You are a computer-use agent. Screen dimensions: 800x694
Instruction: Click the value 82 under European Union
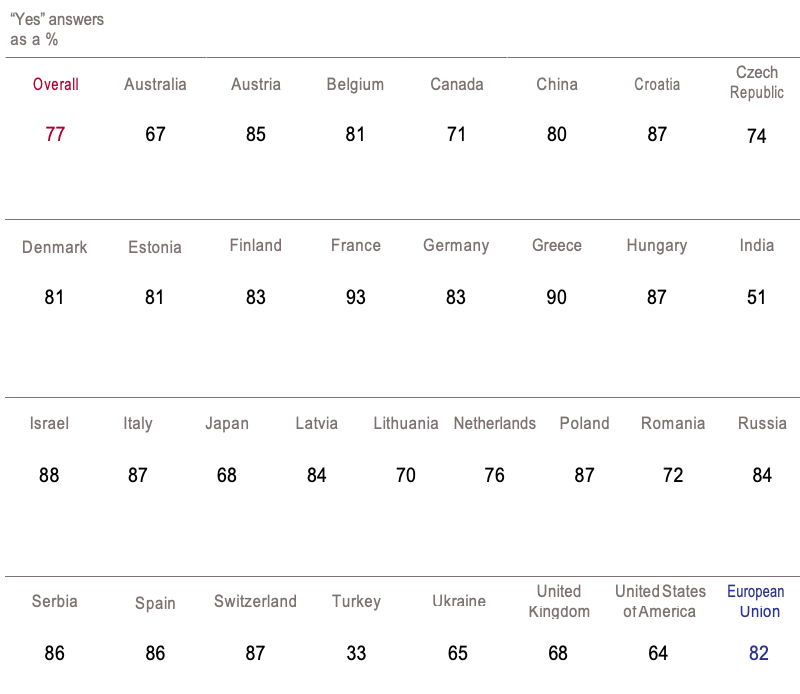(x=758, y=653)
